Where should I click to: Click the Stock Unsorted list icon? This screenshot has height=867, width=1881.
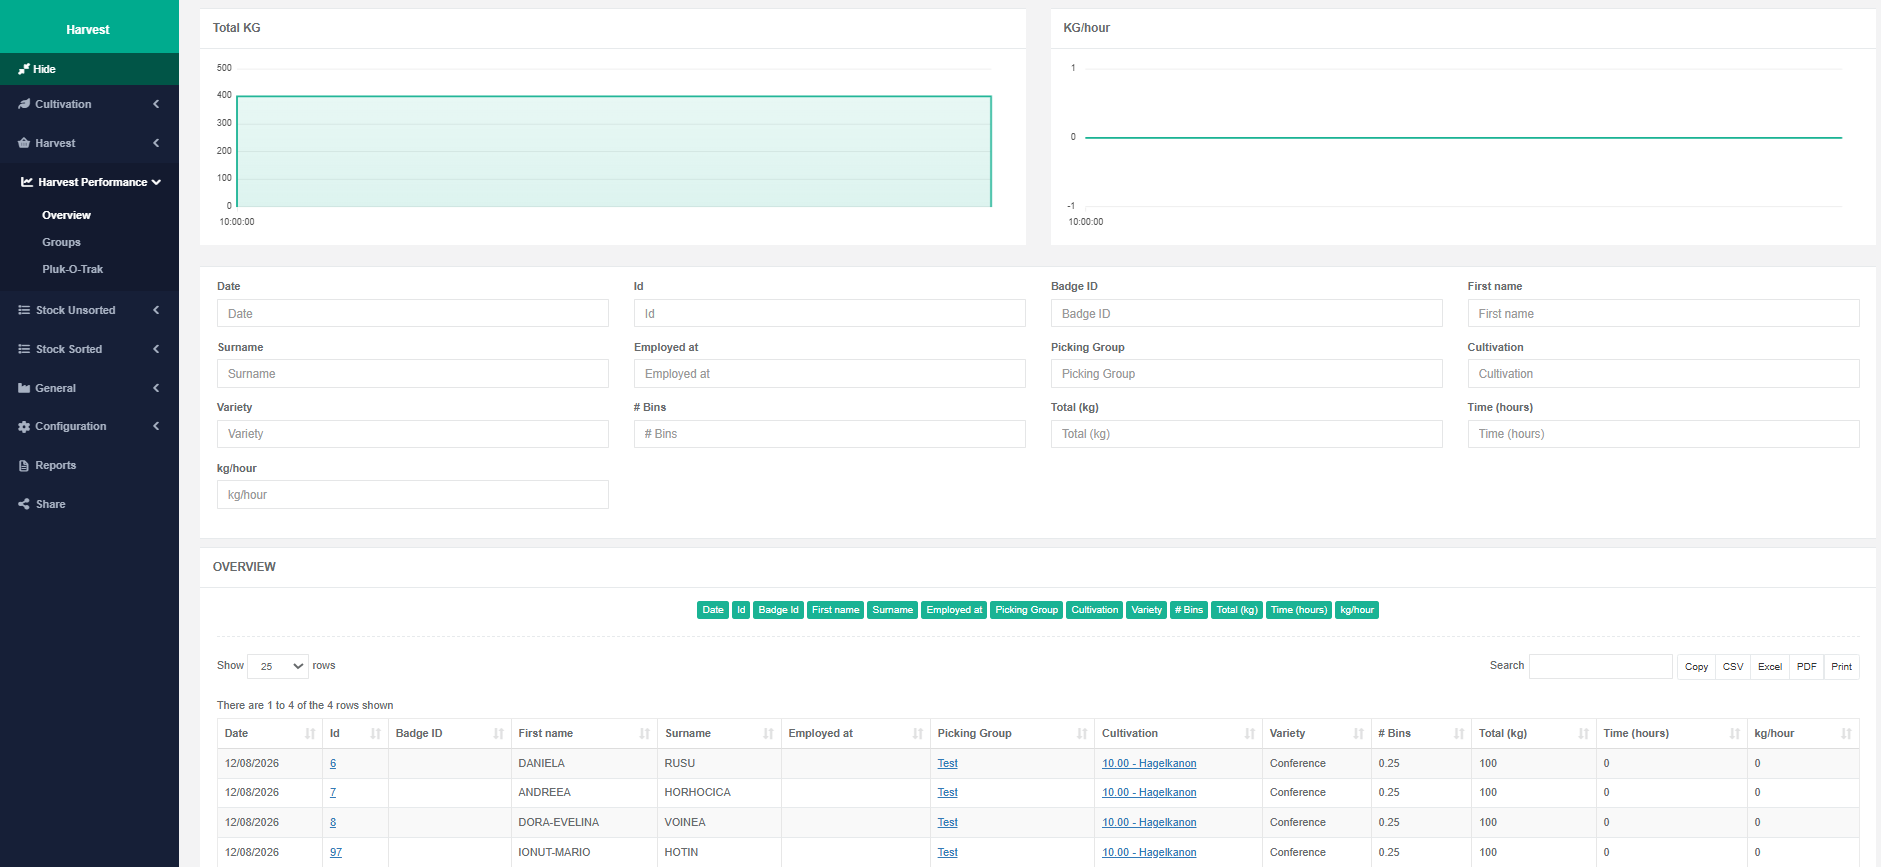click(x=24, y=310)
